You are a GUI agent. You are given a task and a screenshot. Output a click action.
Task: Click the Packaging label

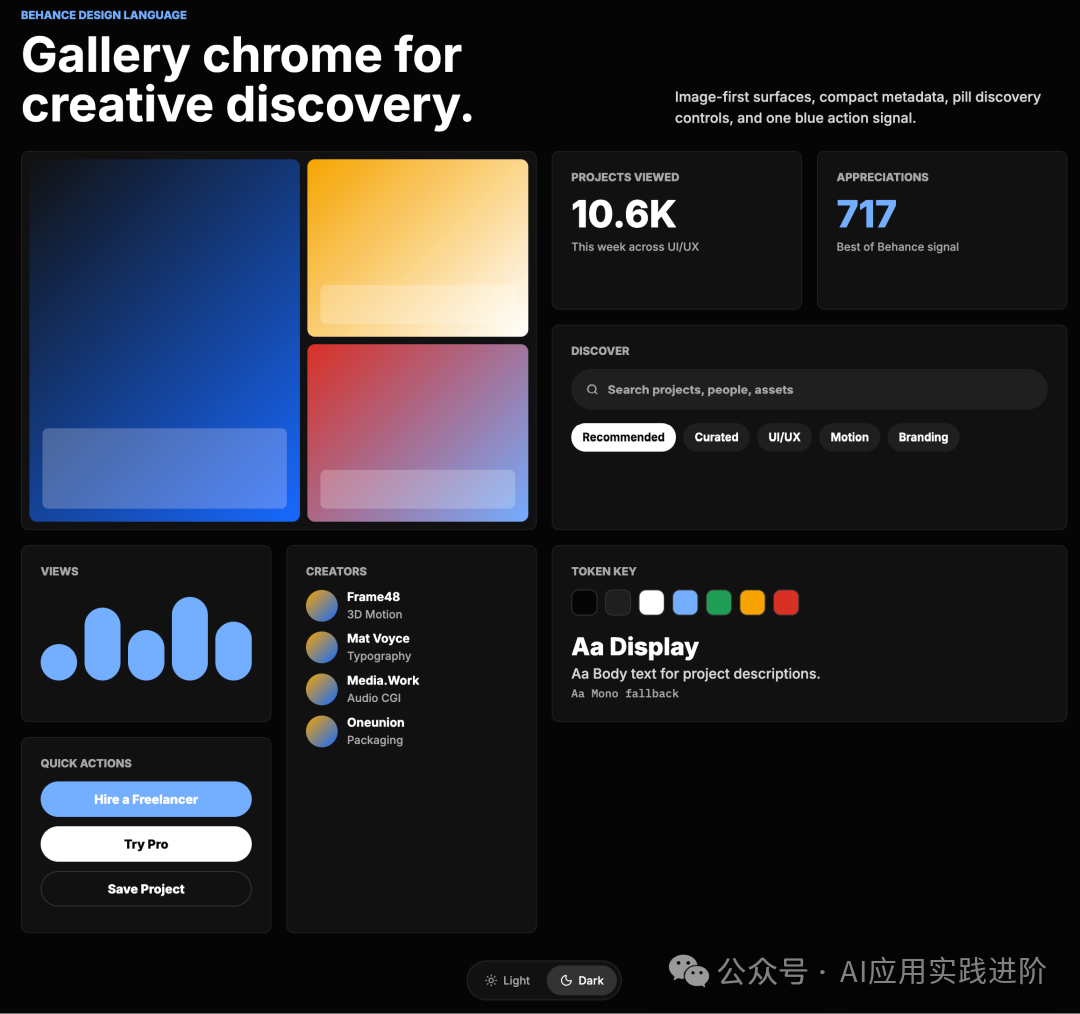(375, 740)
